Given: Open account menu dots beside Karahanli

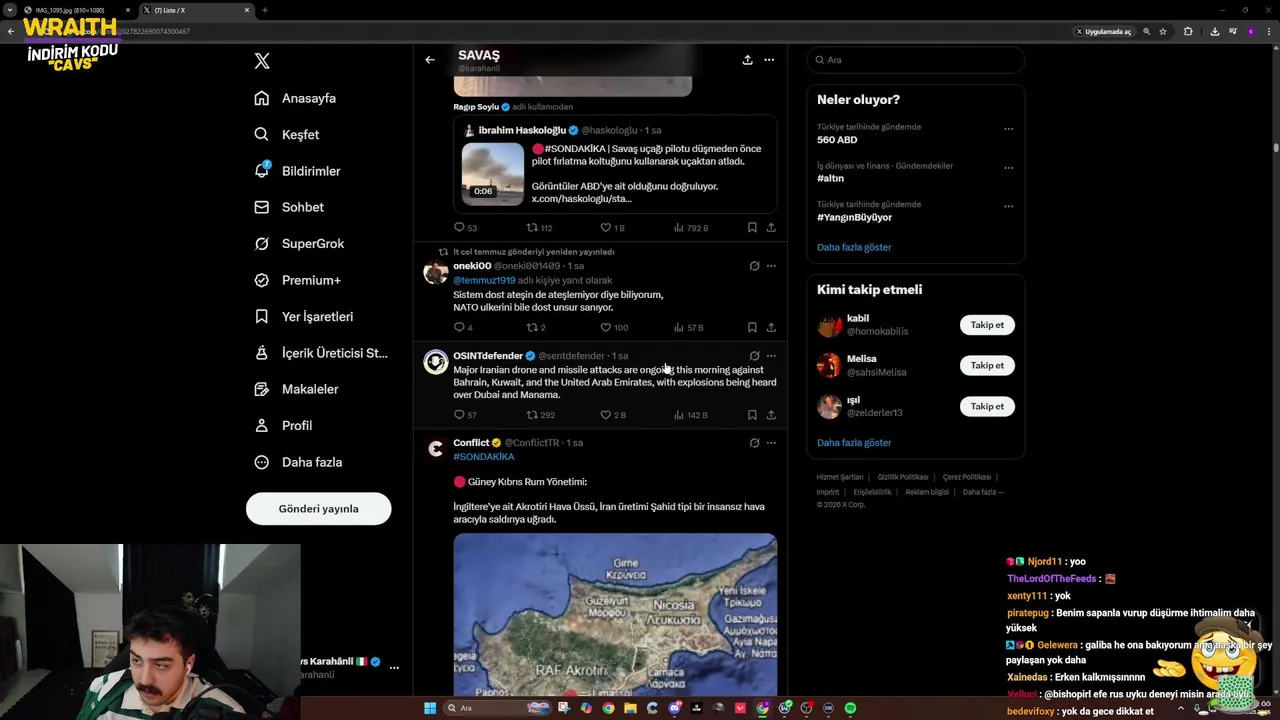Looking at the screenshot, I should click(394, 667).
